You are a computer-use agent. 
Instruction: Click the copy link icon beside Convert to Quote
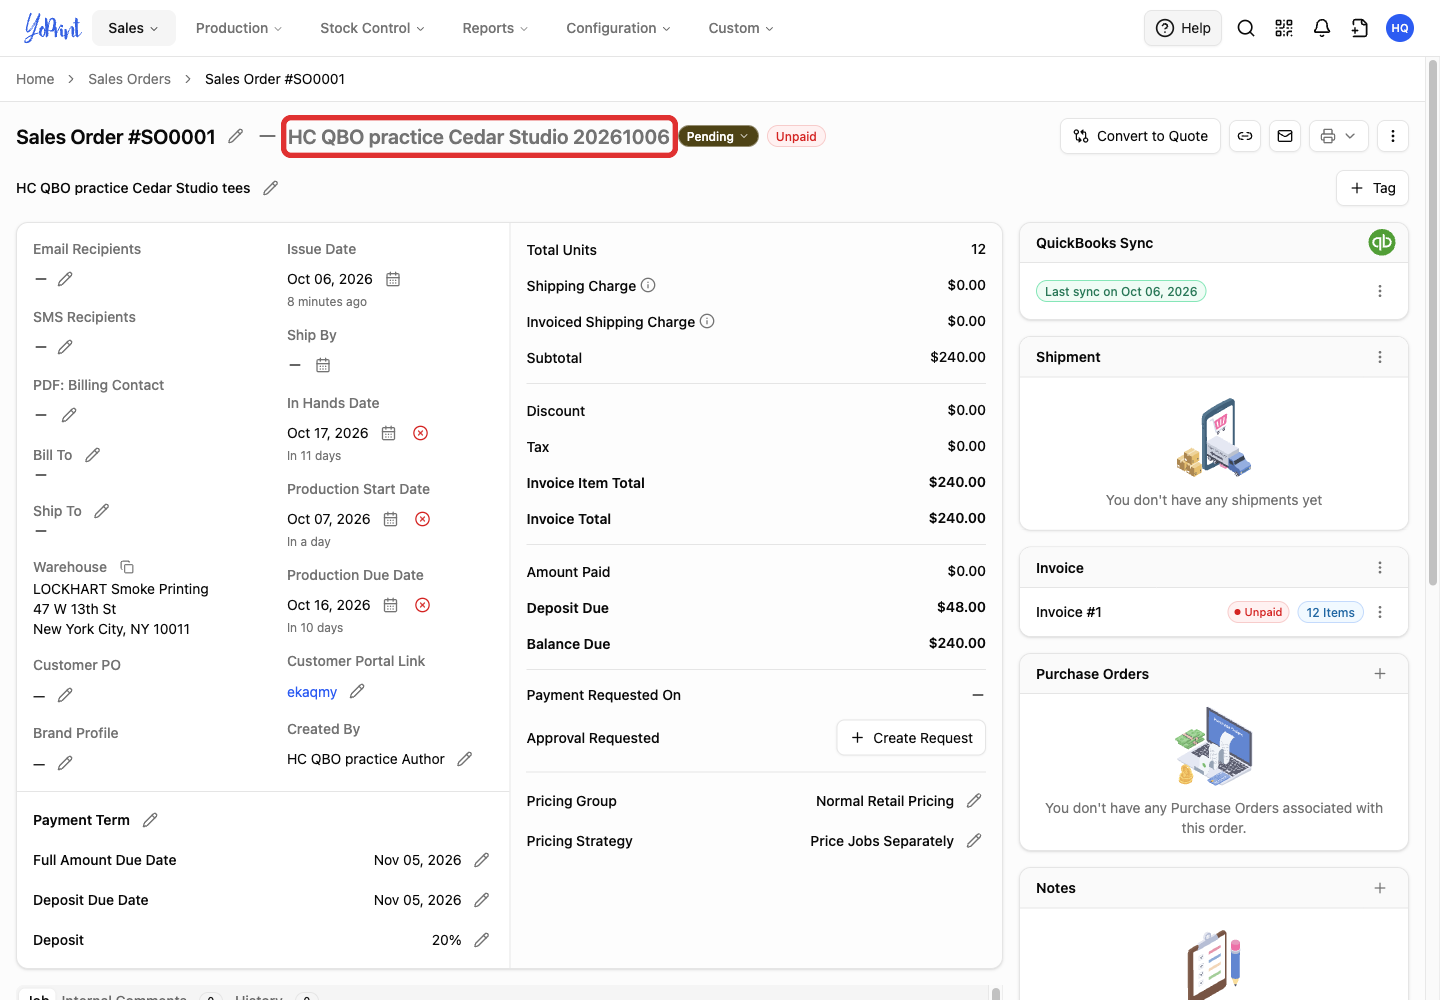1245,136
